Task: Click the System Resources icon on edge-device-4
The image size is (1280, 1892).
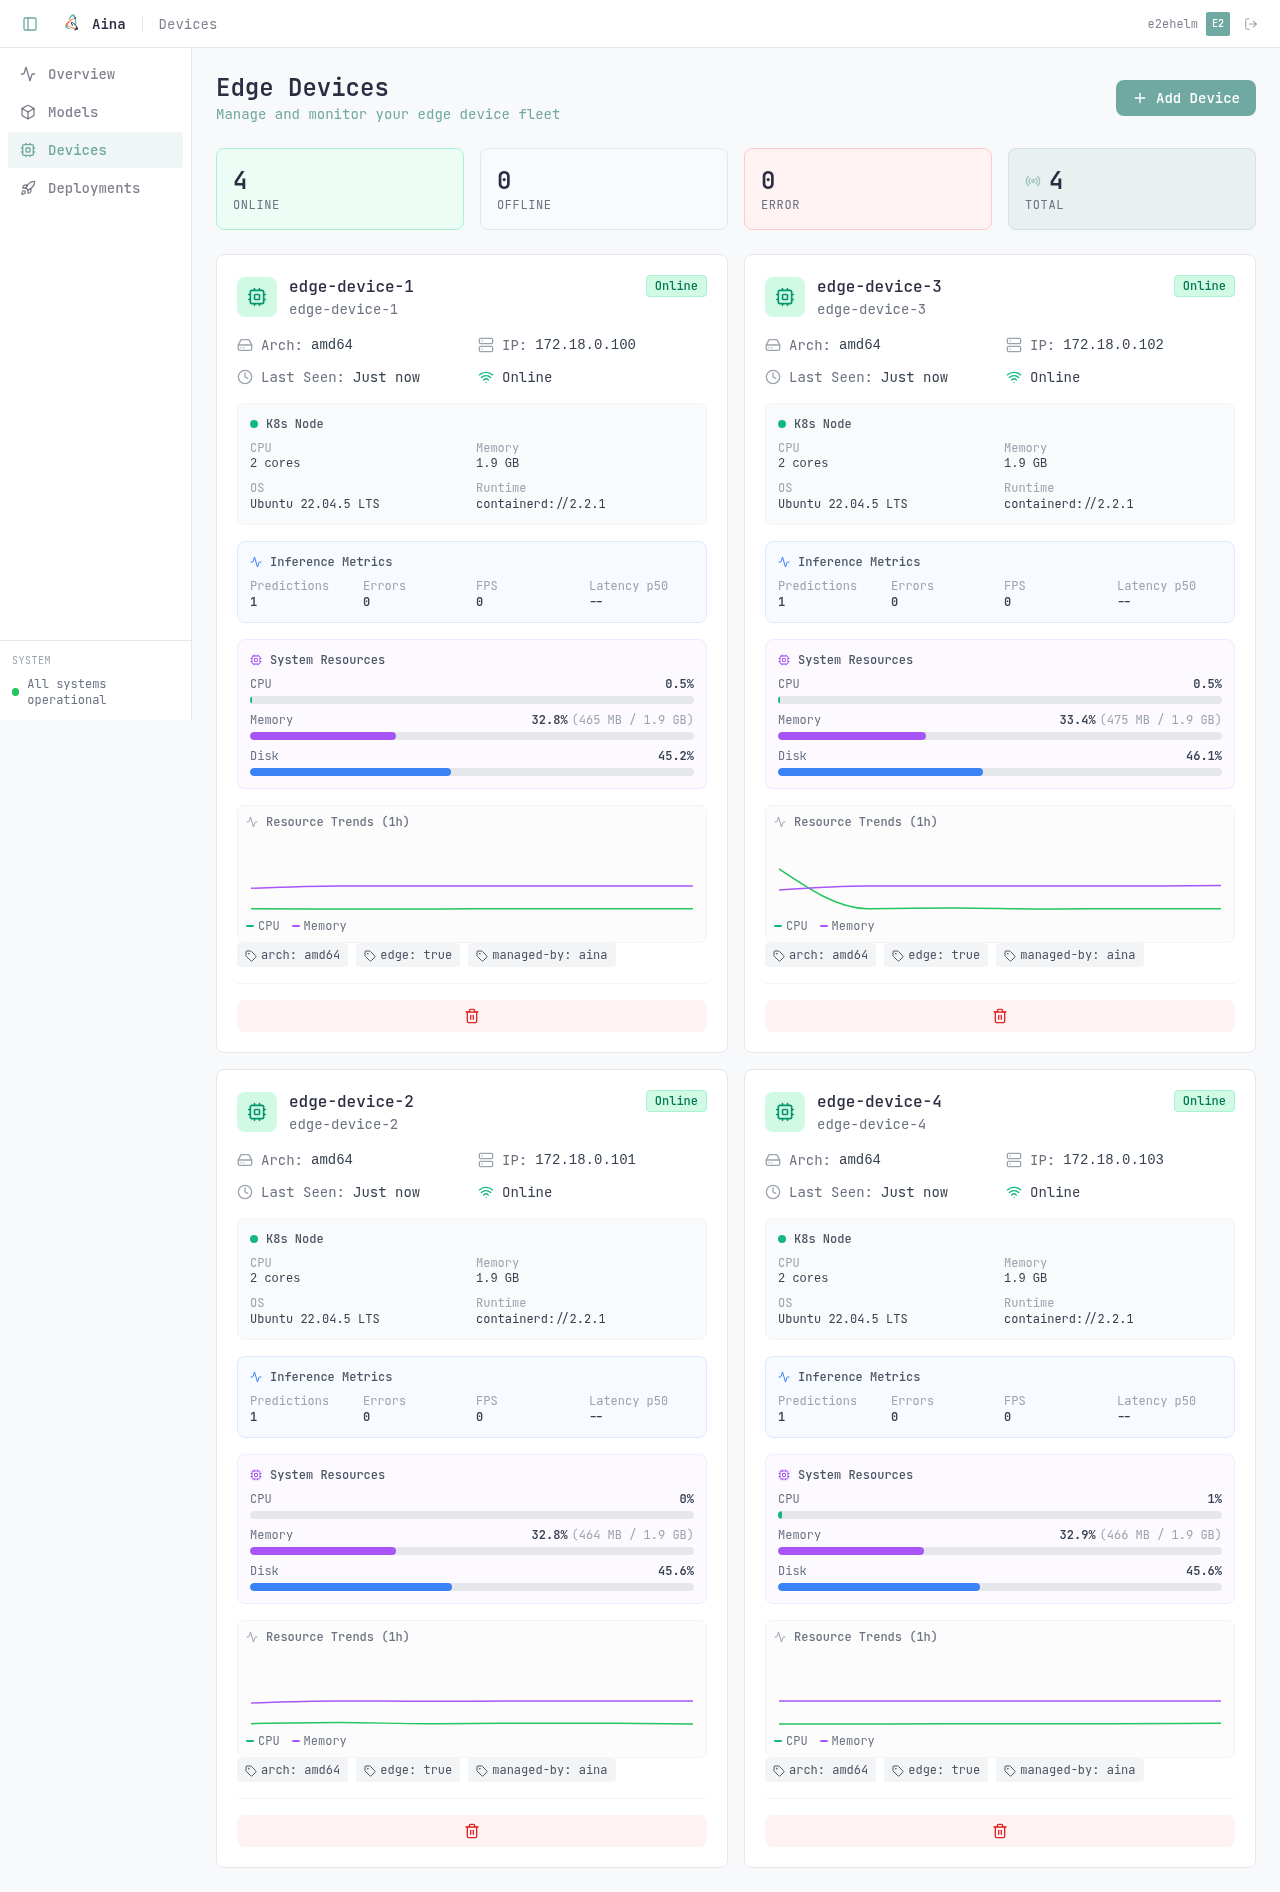Action: coord(784,1475)
